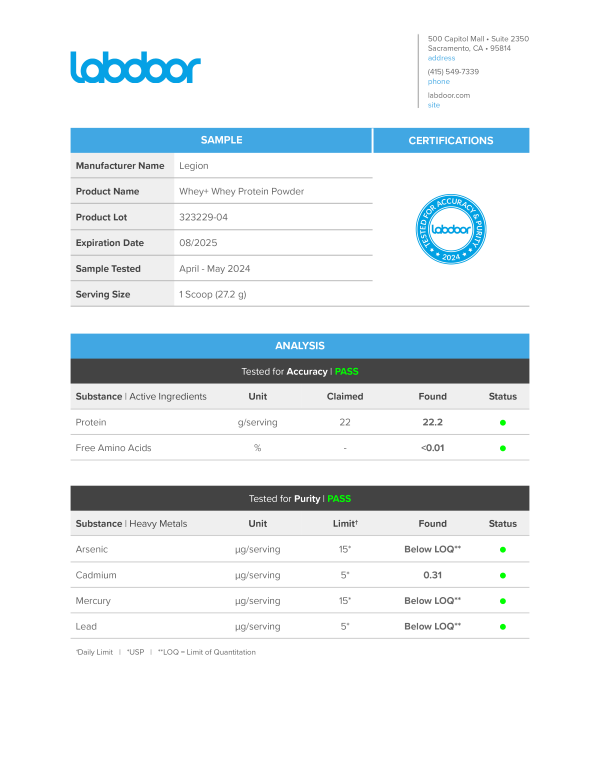Click the 'Protein' row name

tap(91, 422)
